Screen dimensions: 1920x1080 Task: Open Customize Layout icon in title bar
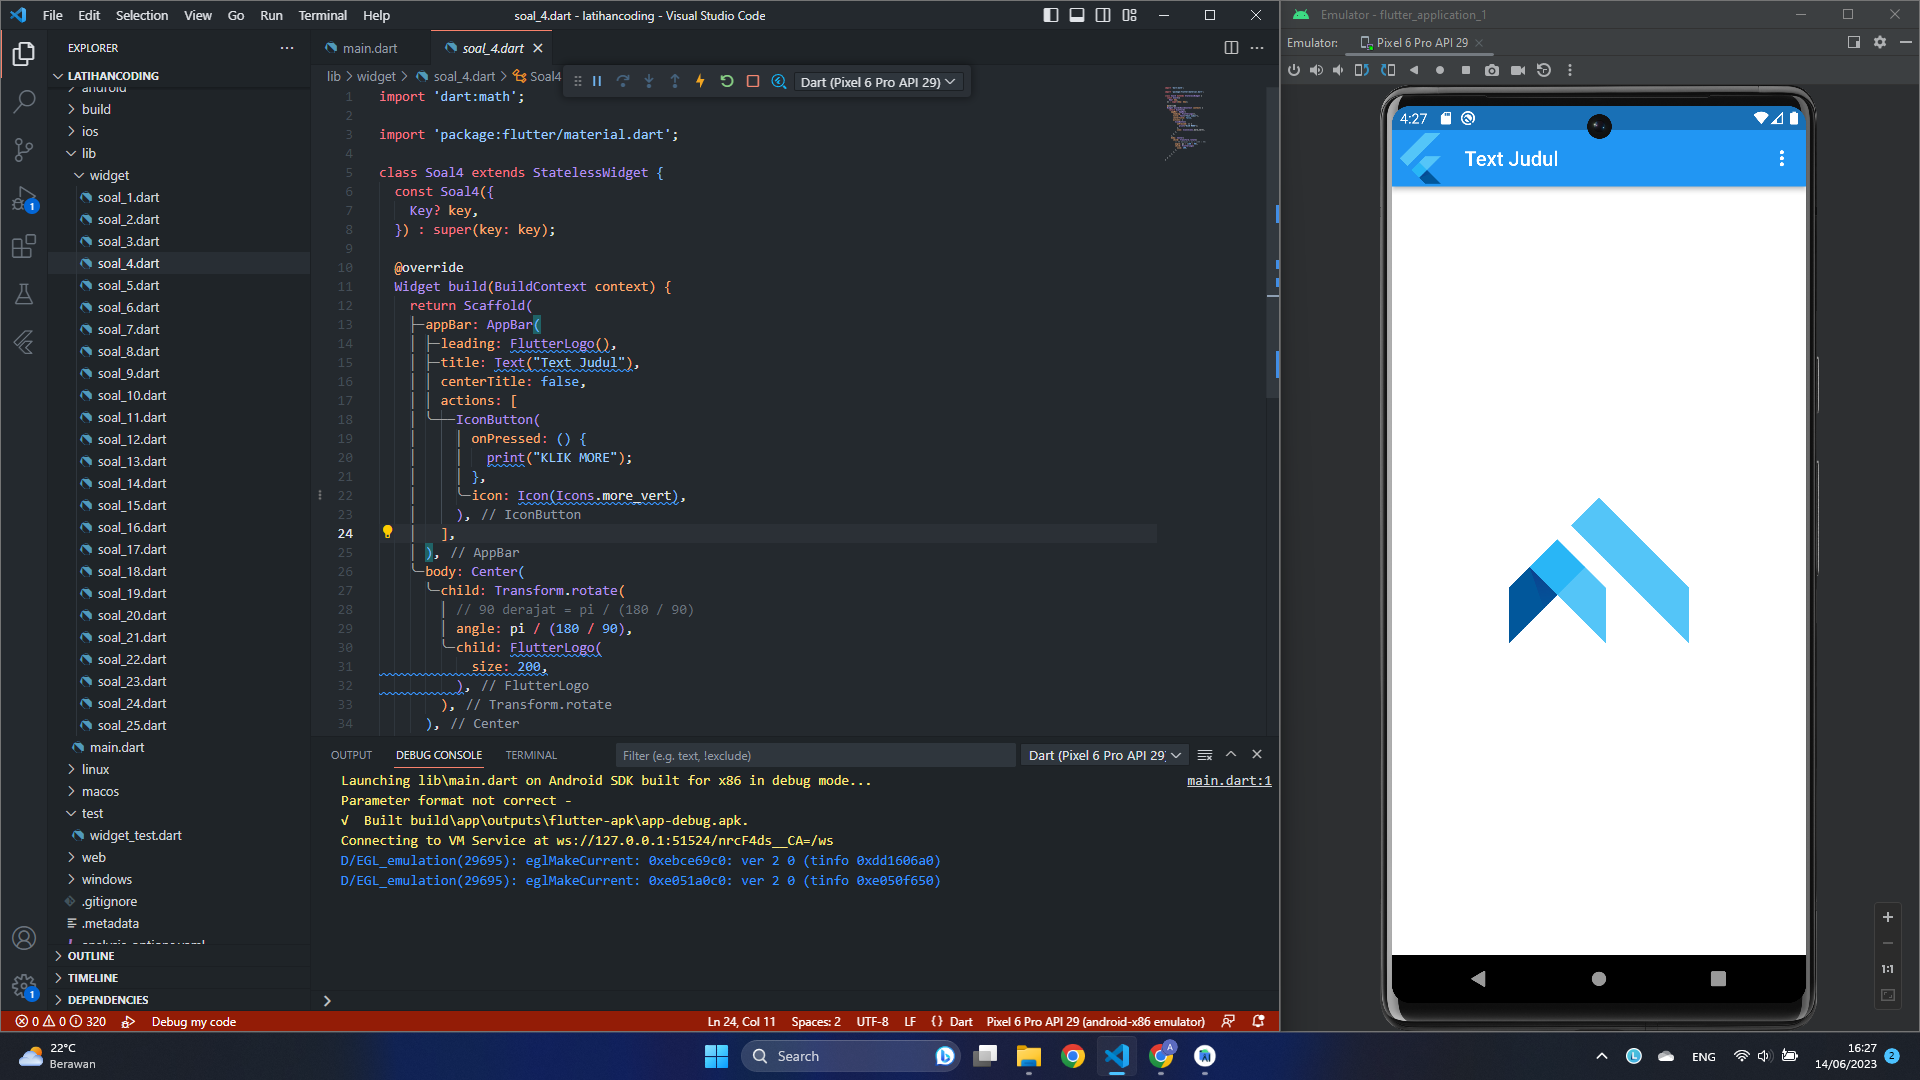pos(1129,15)
